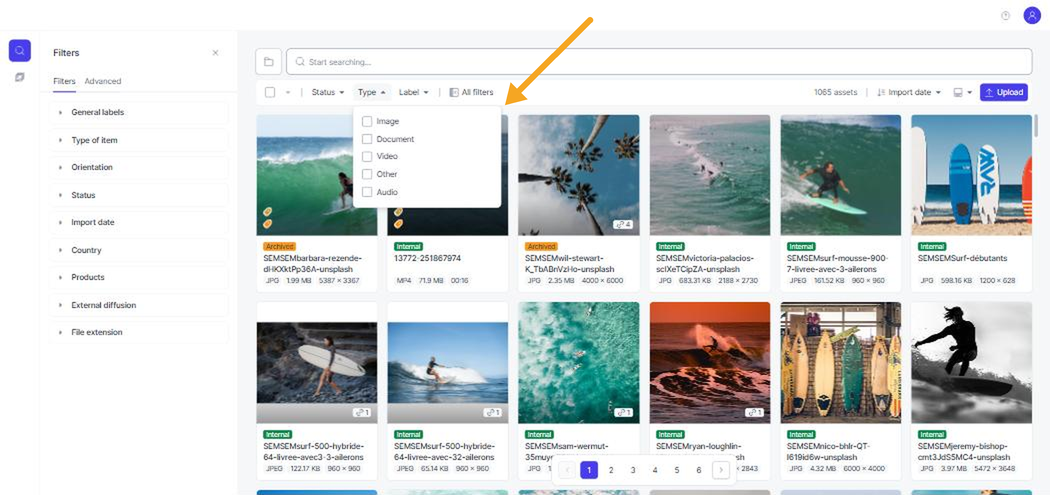Open the display mode dropdown
The width and height of the screenshot is (1050, 495).
[962, 92]
